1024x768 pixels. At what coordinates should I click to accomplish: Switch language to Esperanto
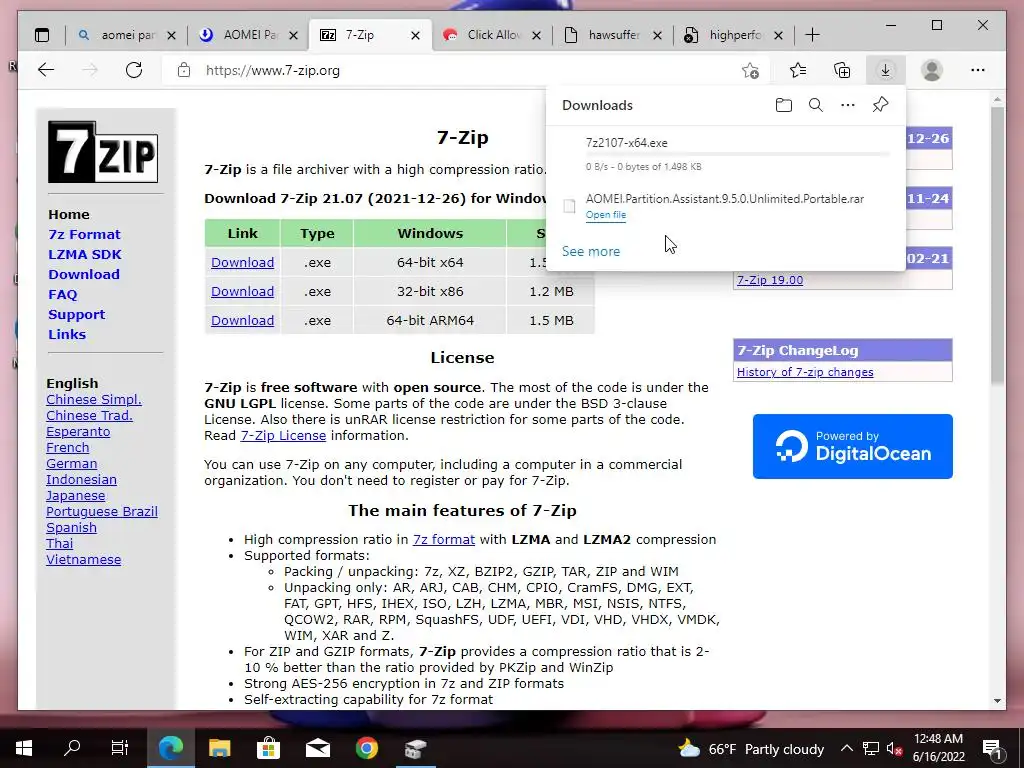point(78,432)
